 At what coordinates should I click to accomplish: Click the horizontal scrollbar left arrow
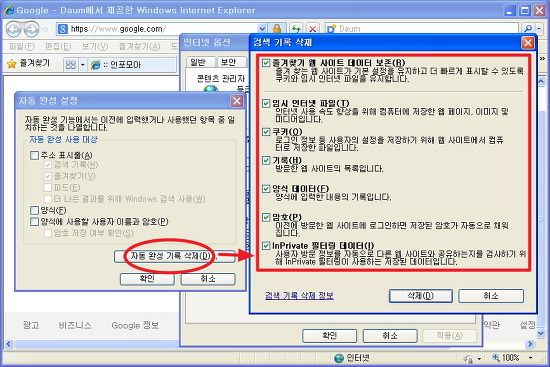9,344
